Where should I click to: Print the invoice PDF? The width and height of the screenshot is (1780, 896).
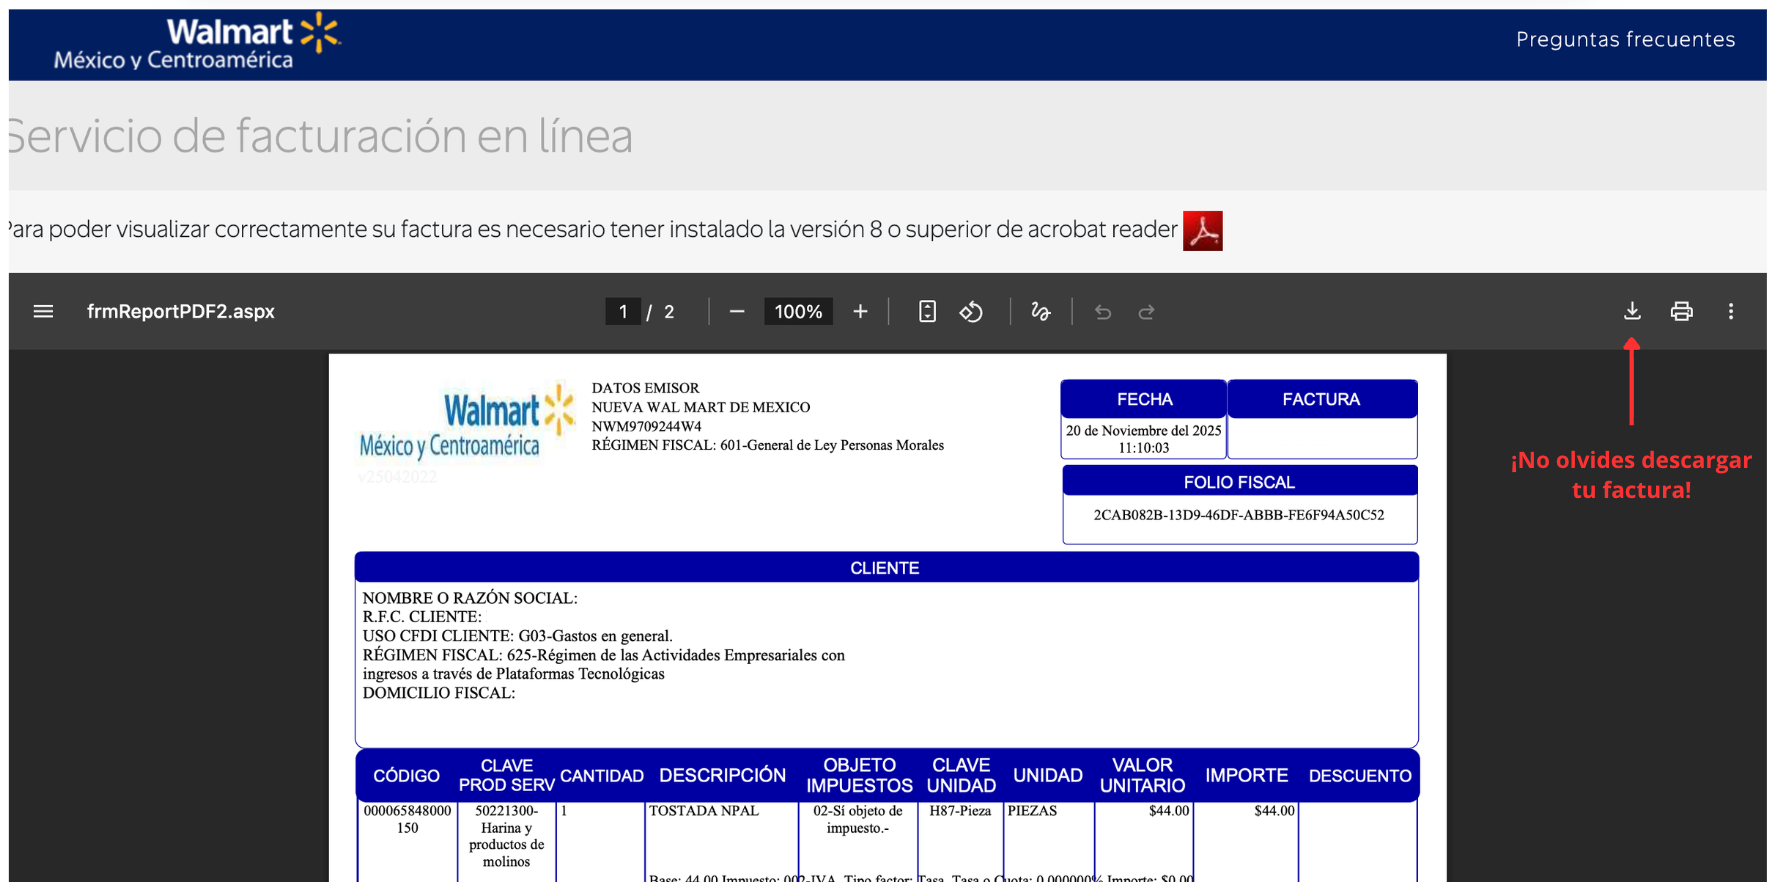point(1682,311)
